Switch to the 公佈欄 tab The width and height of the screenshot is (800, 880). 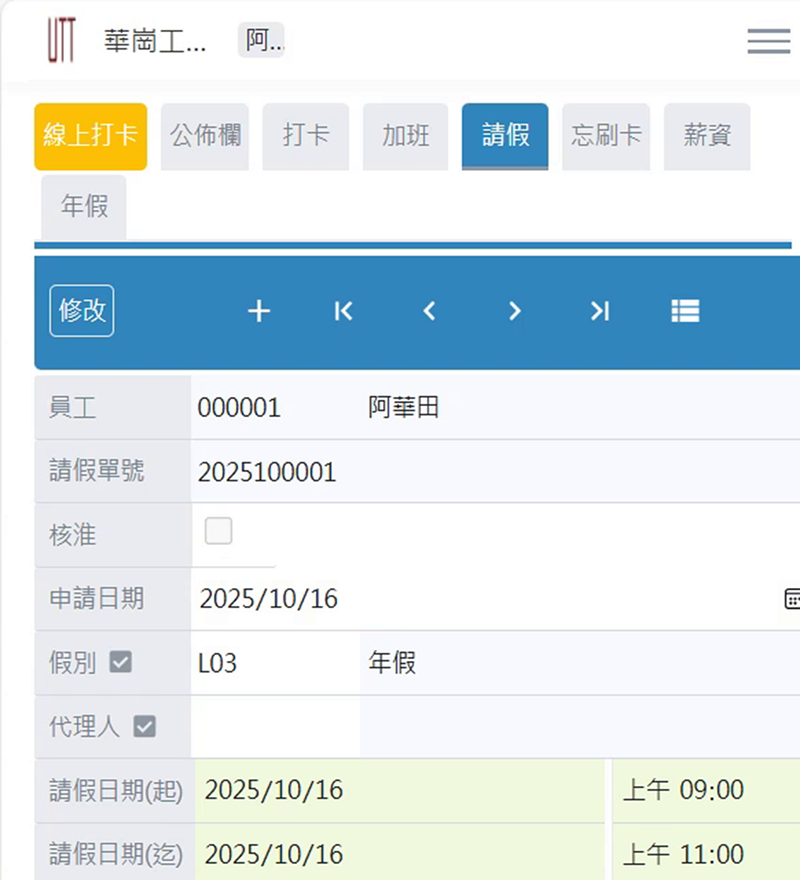tap(205, 136)
